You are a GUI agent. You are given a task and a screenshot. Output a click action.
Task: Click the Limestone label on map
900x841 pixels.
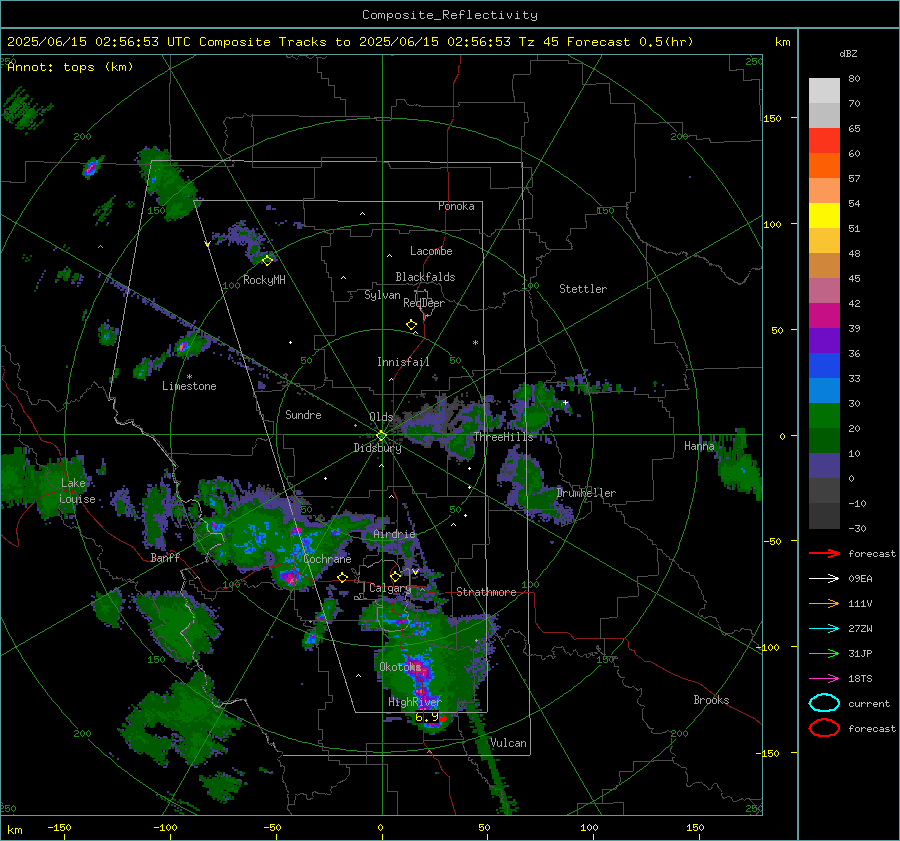(189, 386)
